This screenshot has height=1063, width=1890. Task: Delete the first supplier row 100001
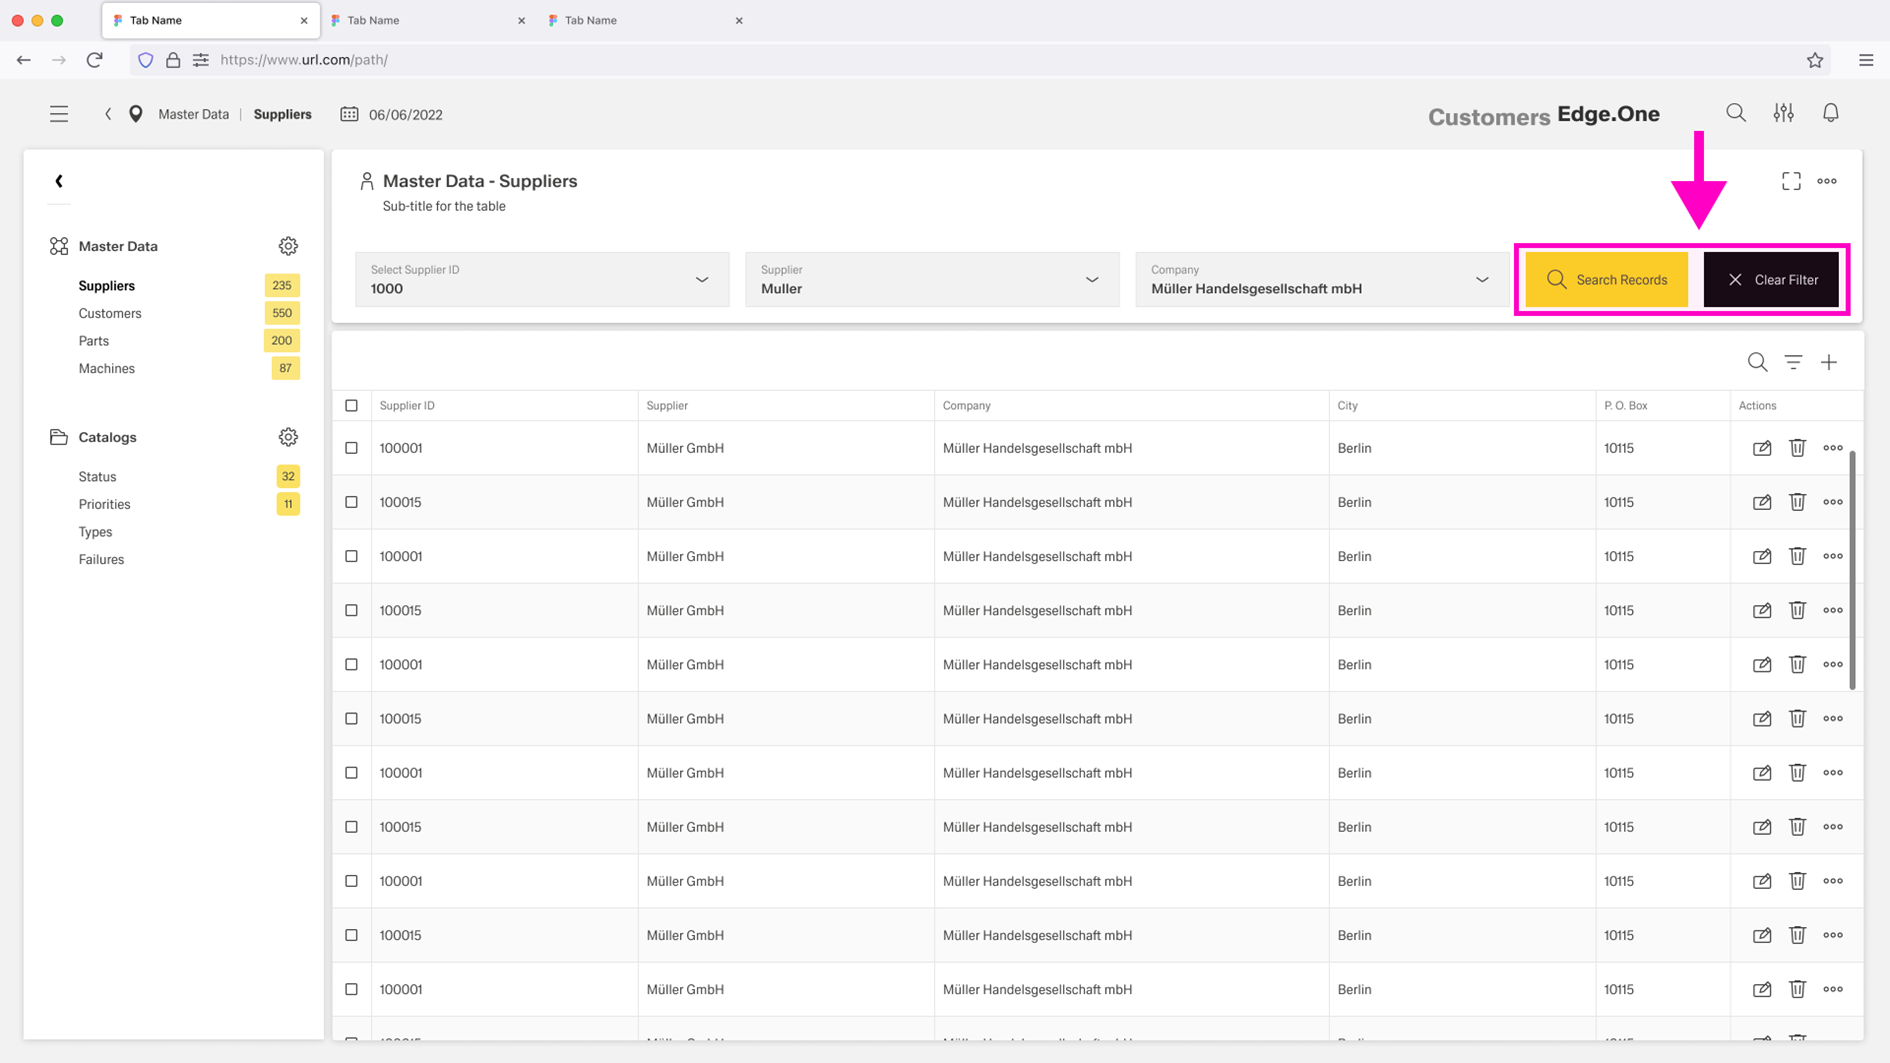1797,448
